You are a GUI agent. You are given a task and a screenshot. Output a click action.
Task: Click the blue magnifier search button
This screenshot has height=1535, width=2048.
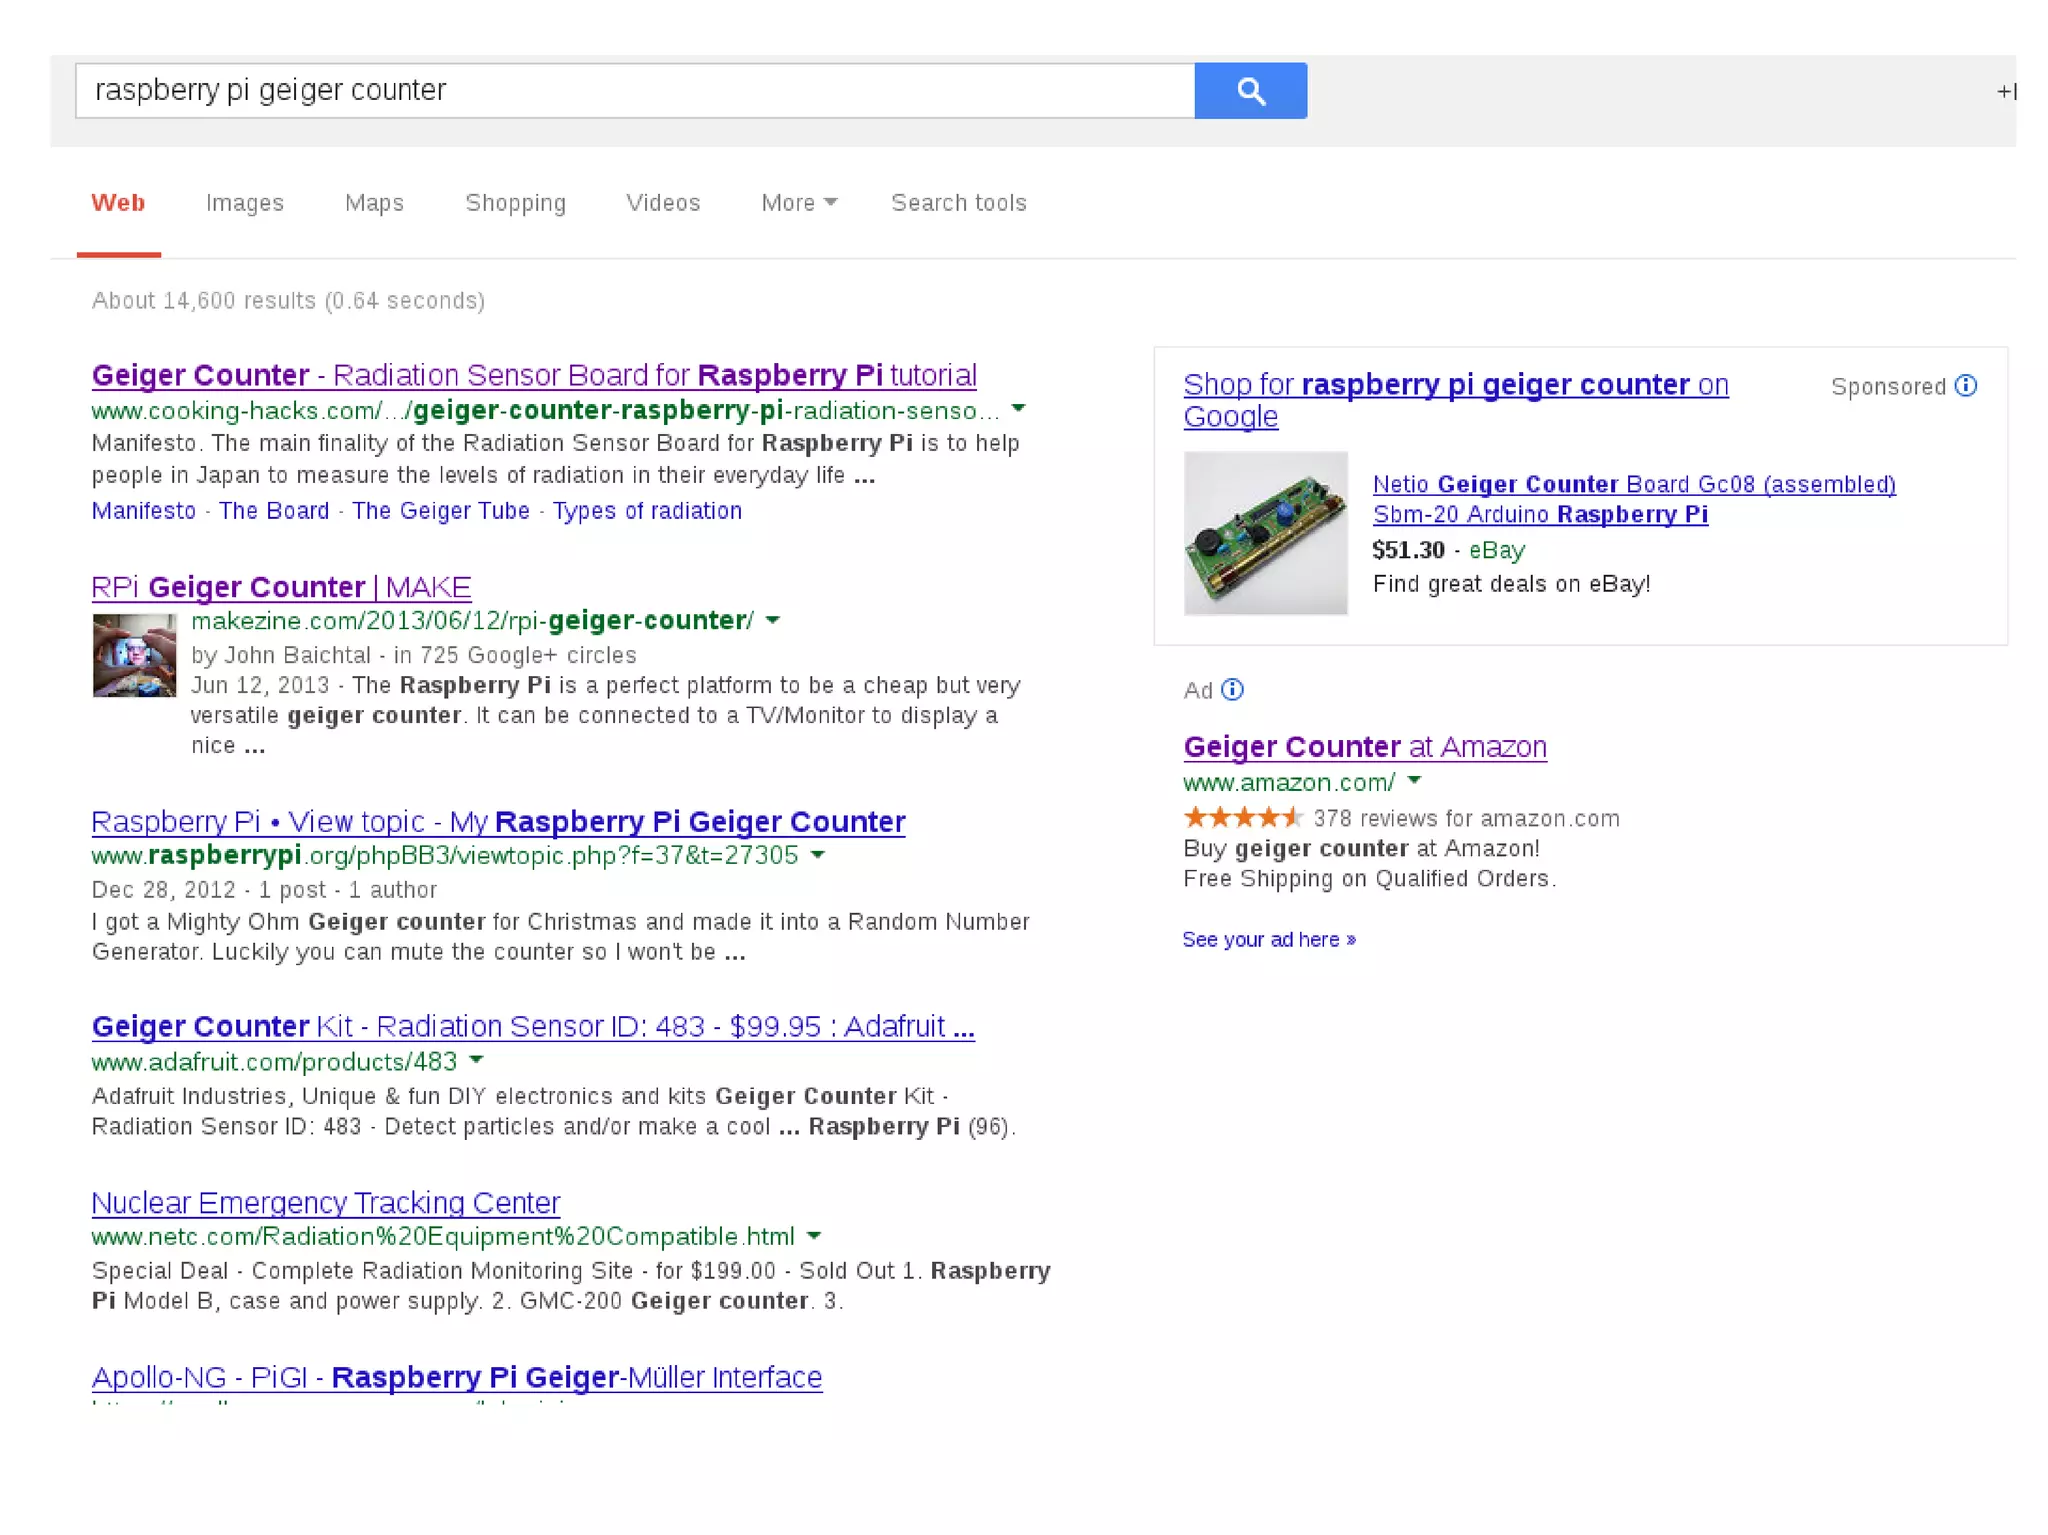click(1249, 91)
